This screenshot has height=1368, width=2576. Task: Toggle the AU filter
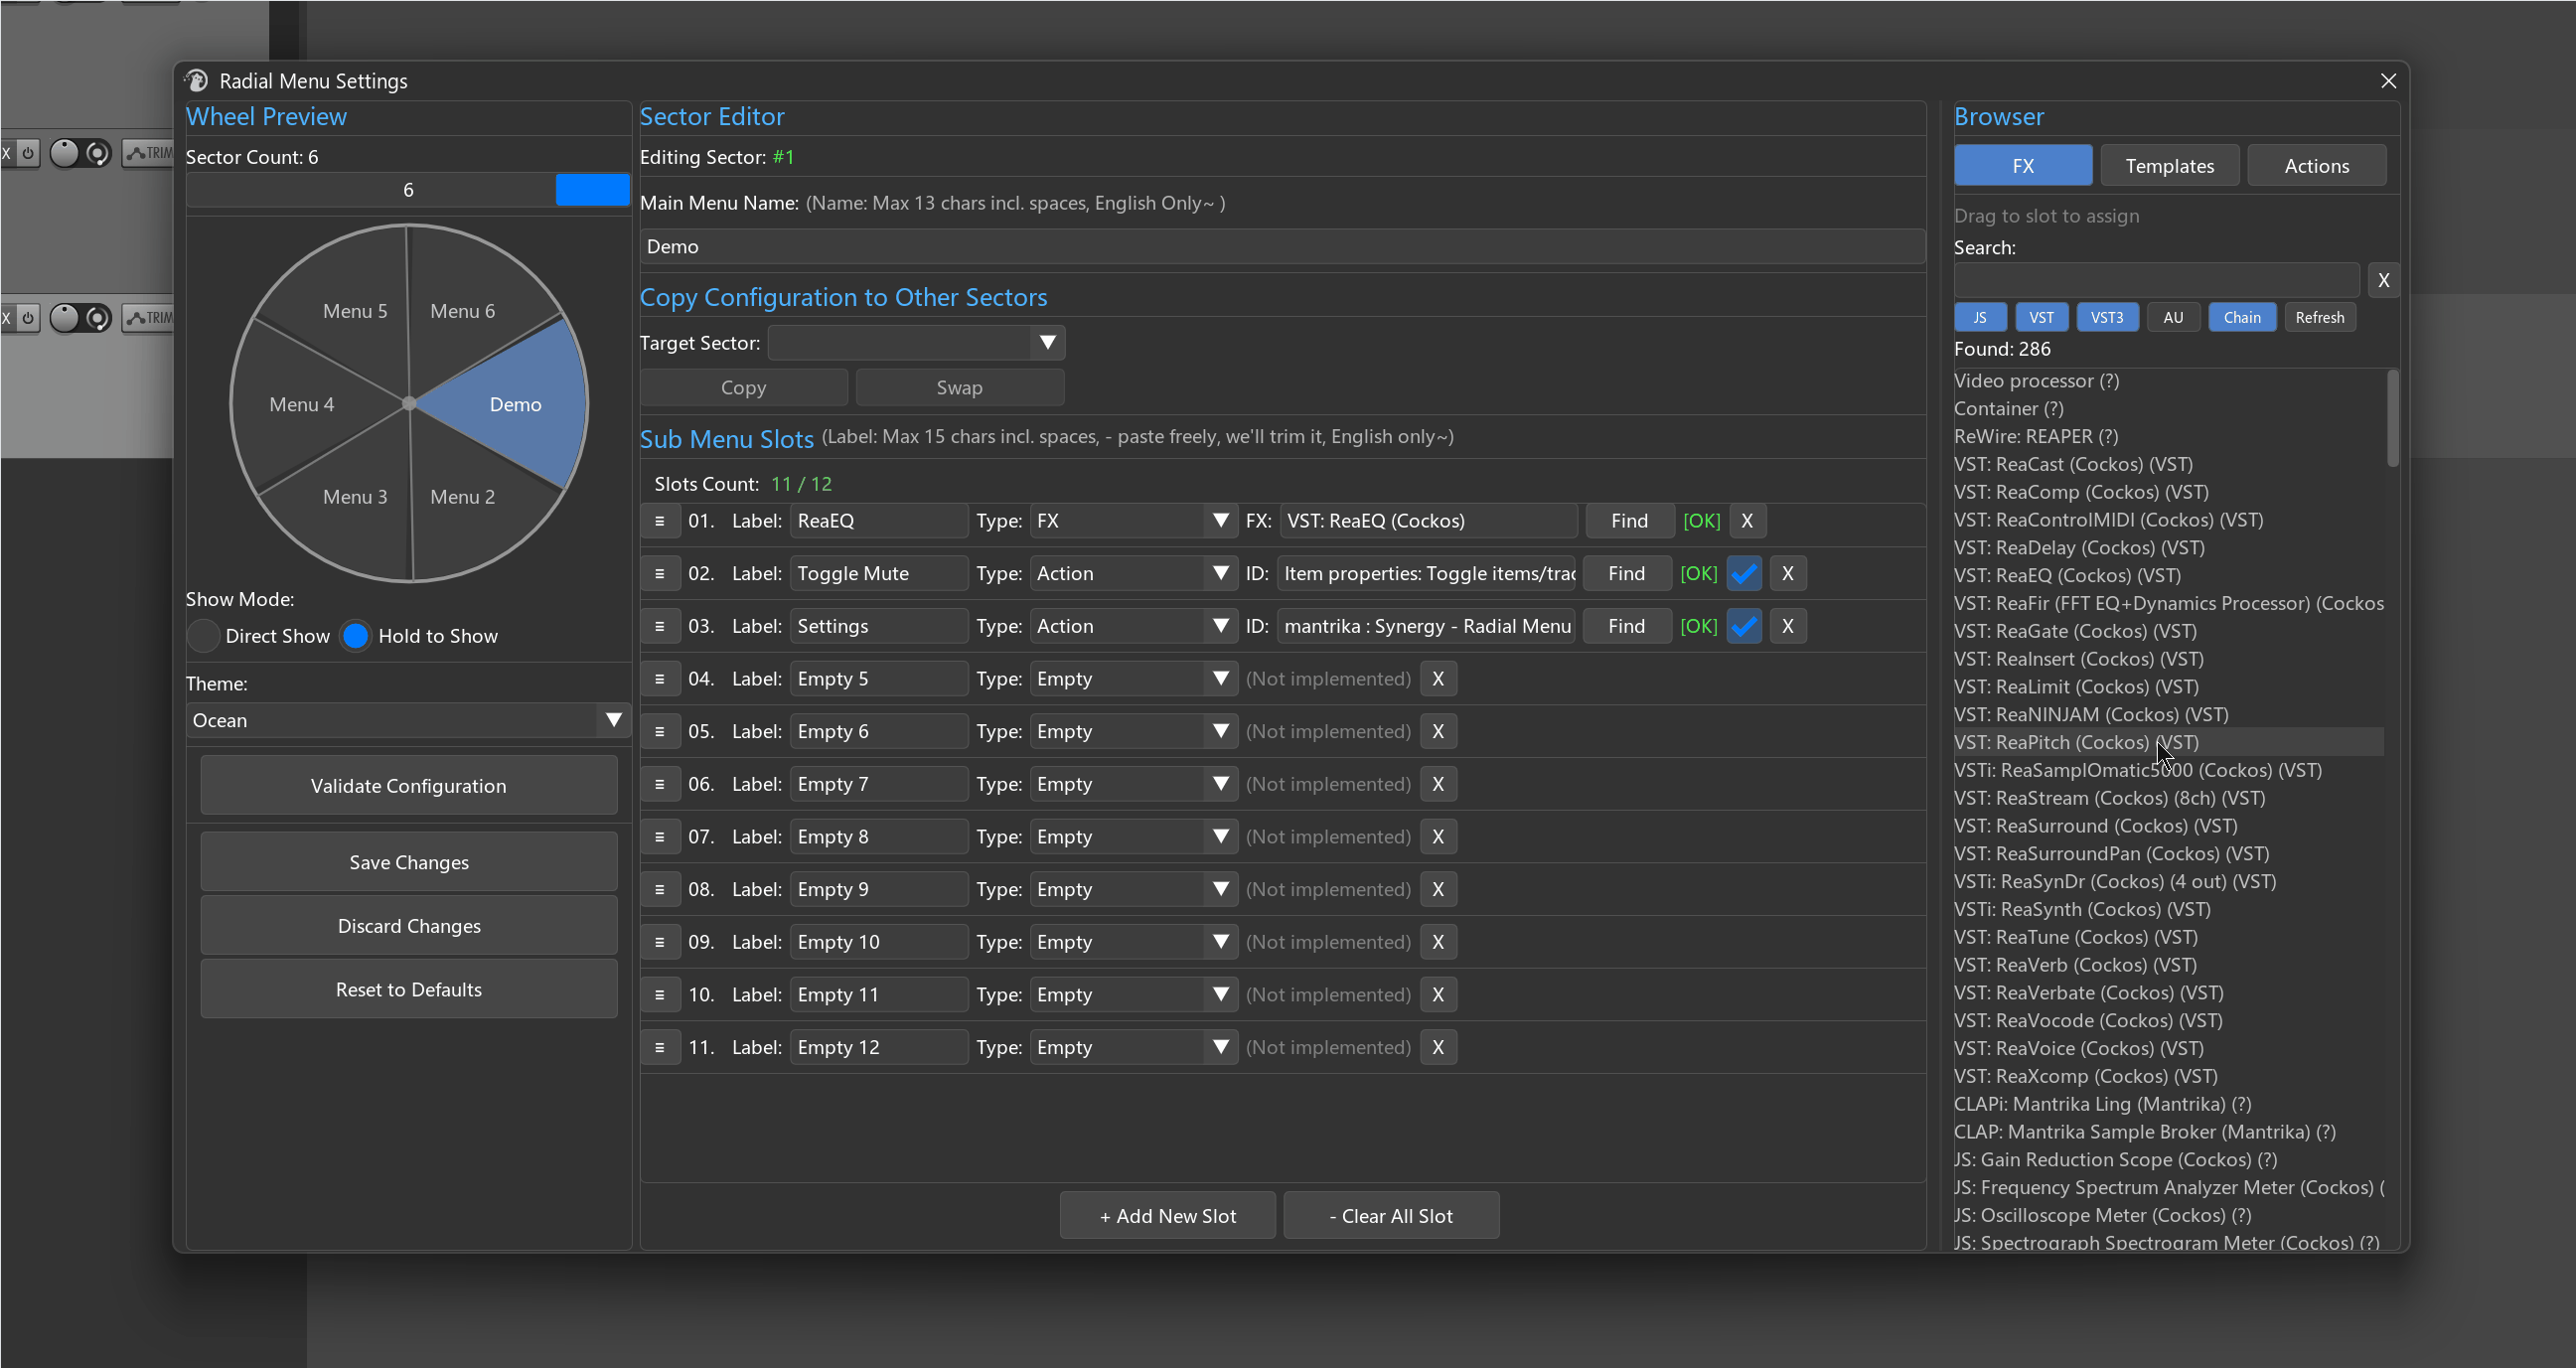[x=2173, y=318]
